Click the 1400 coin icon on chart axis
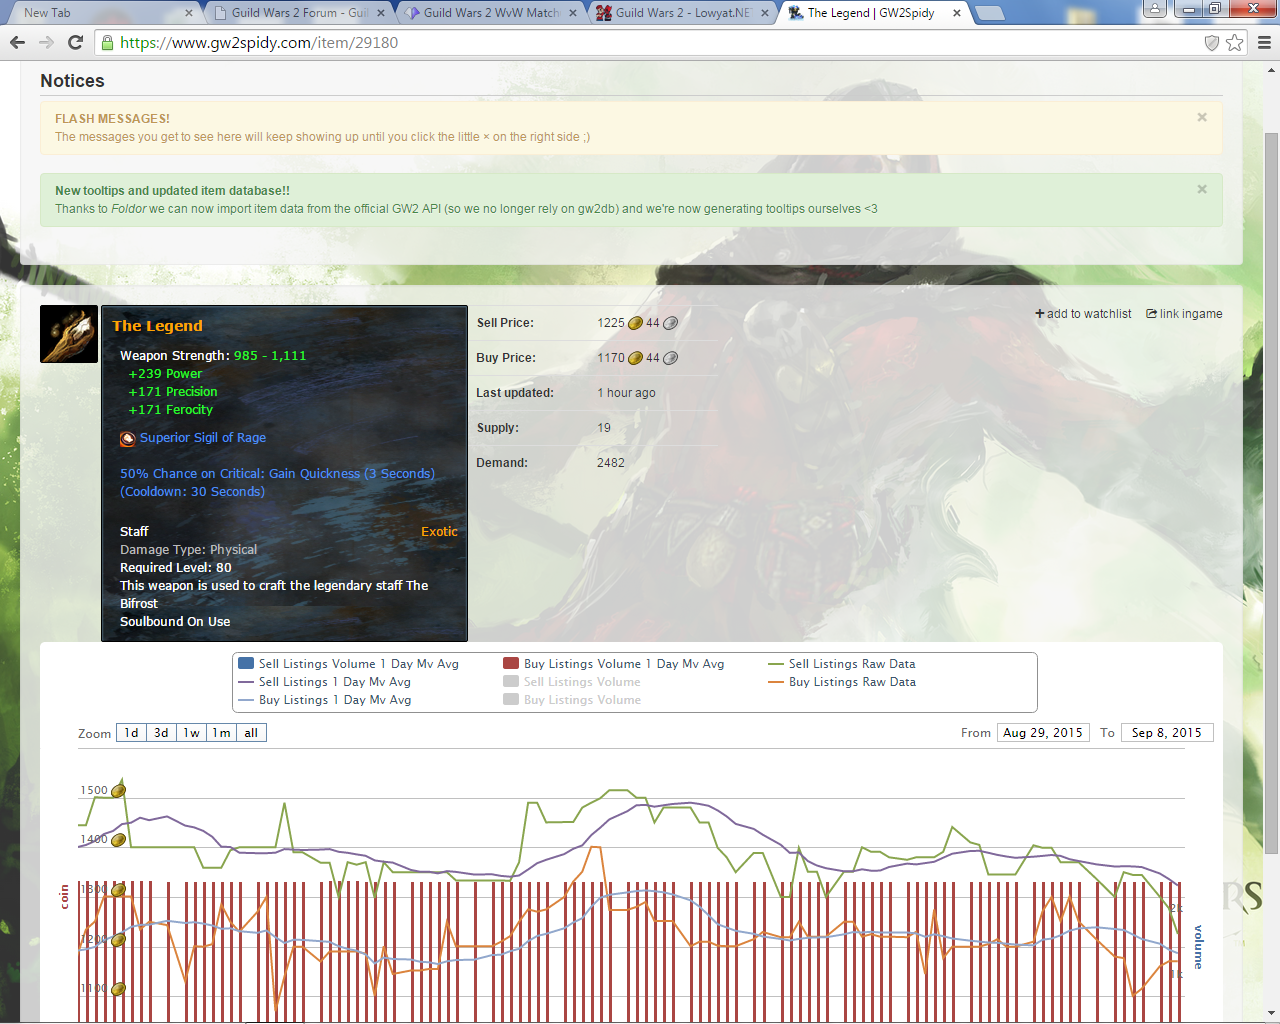This screenshot has height=1024, width=1280. click(x=118, y=840)
